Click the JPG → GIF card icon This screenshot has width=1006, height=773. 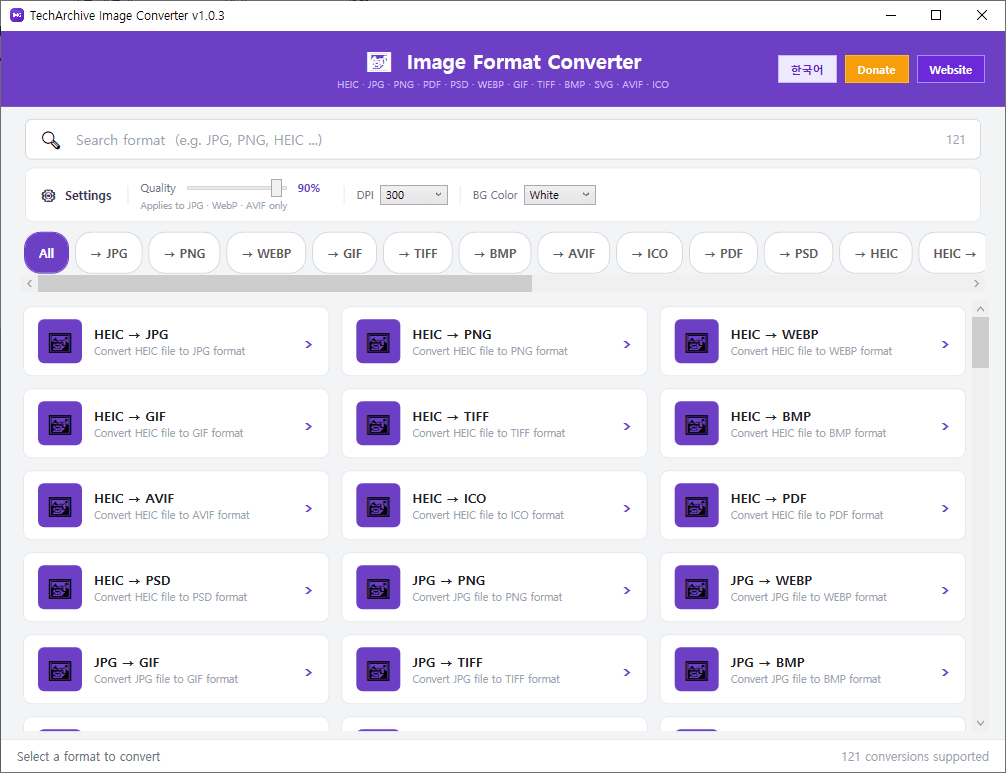pos(59,670)
